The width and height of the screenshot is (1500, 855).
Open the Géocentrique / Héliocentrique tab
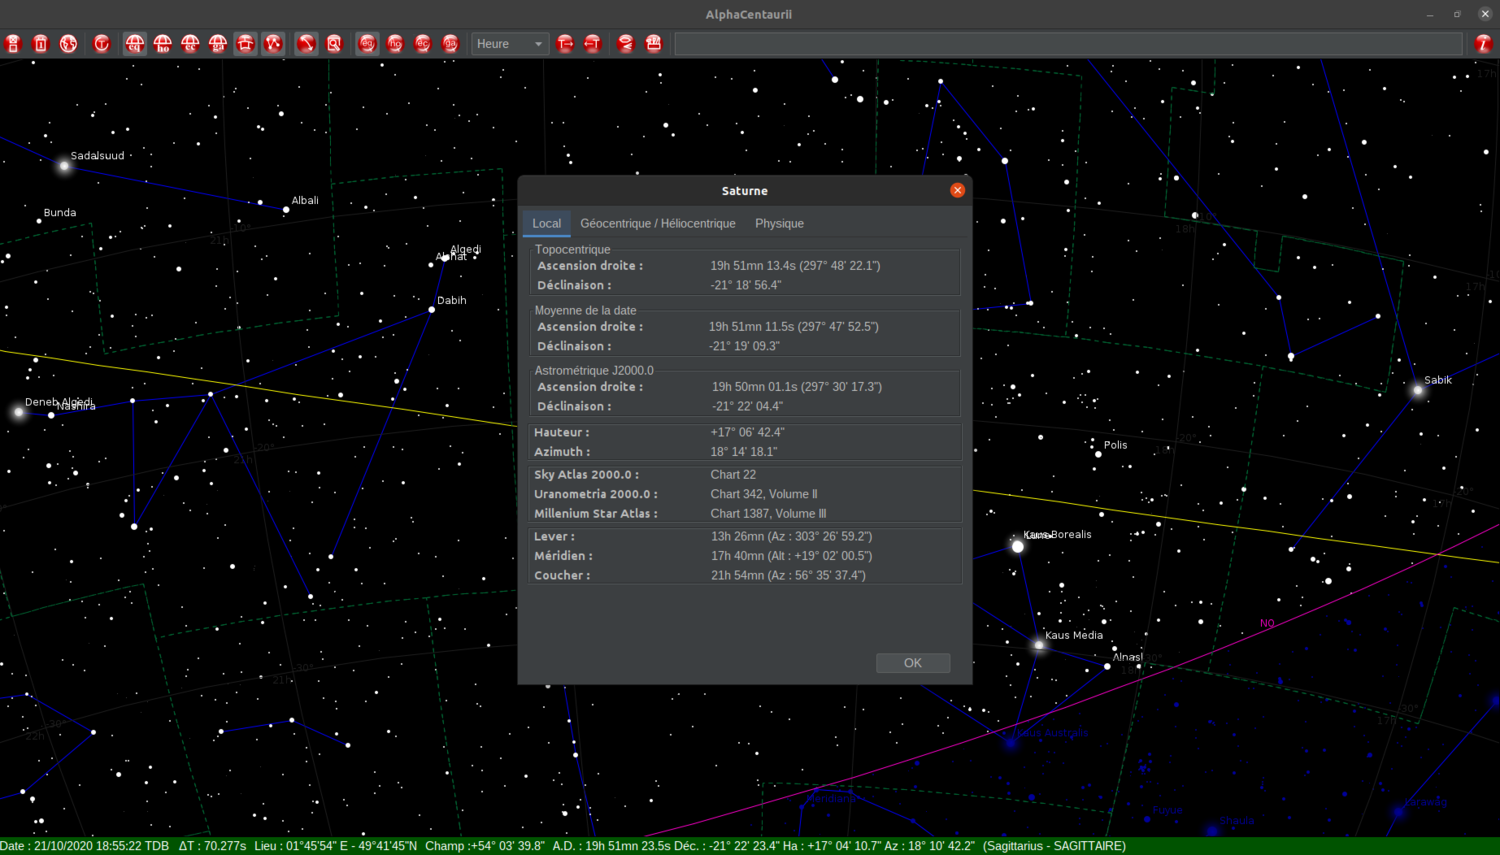[657, 223]
